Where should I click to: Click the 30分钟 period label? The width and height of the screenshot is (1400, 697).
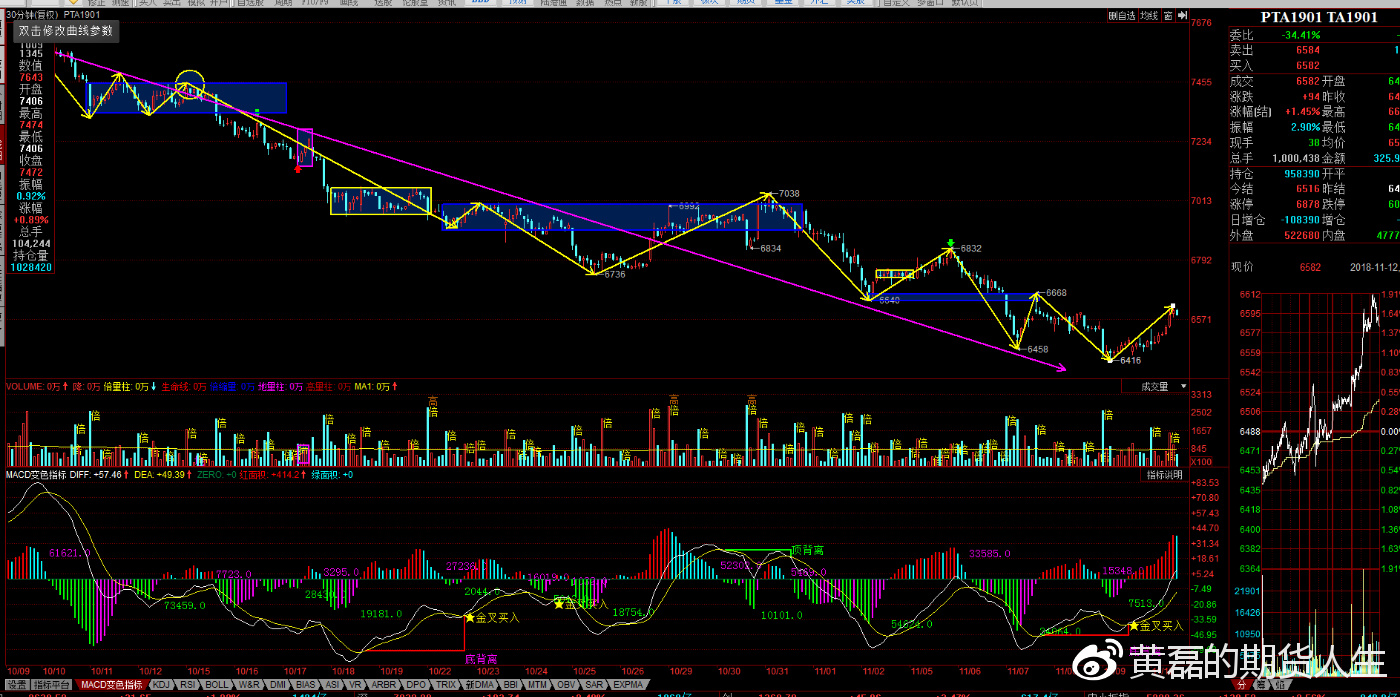coord(25,15)
